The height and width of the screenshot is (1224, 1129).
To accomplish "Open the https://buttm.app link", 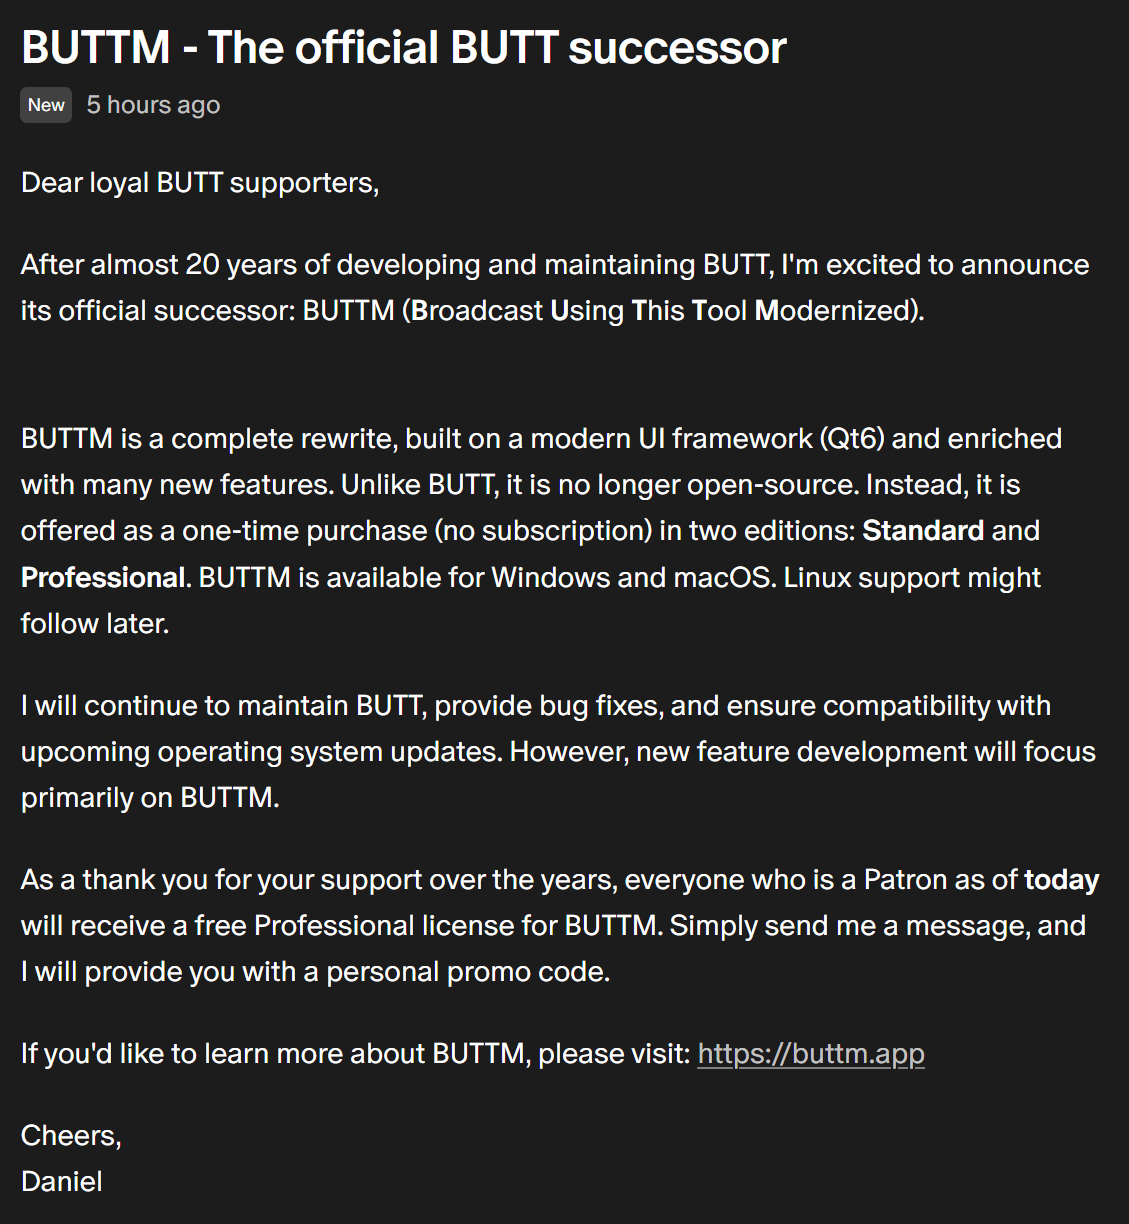I will point(810,1053).
